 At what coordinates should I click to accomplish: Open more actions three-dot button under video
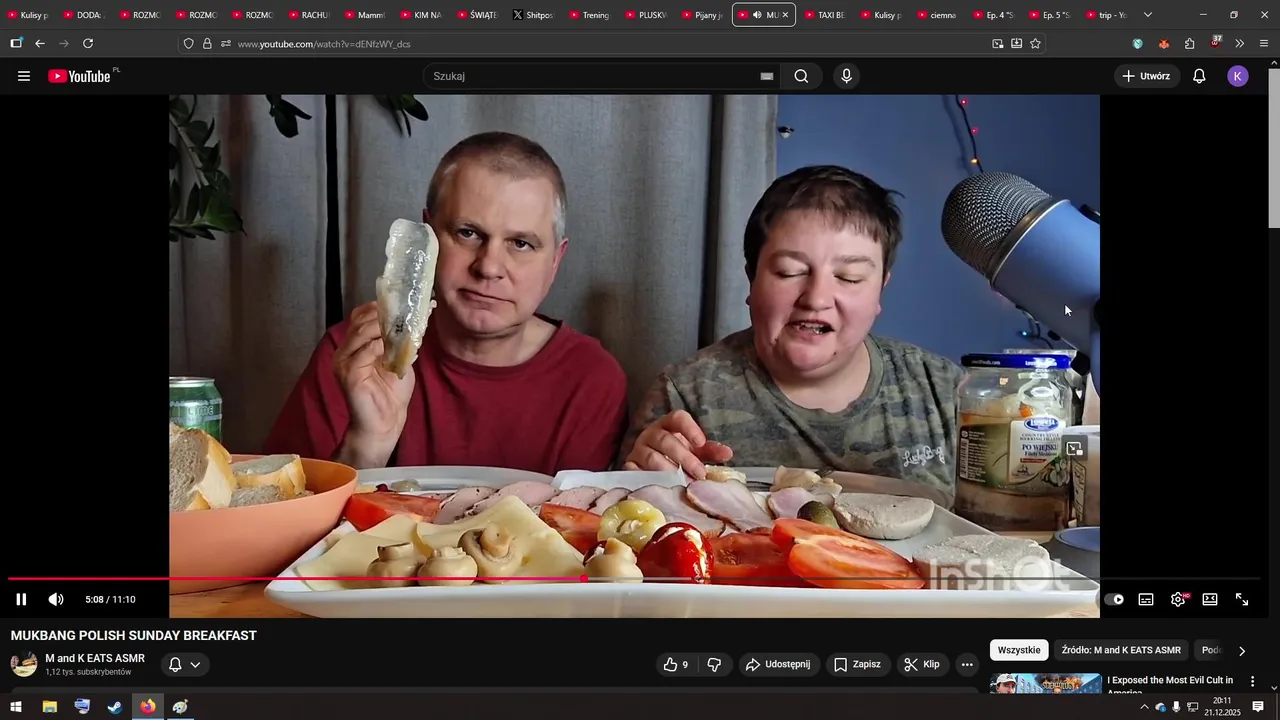967,664
